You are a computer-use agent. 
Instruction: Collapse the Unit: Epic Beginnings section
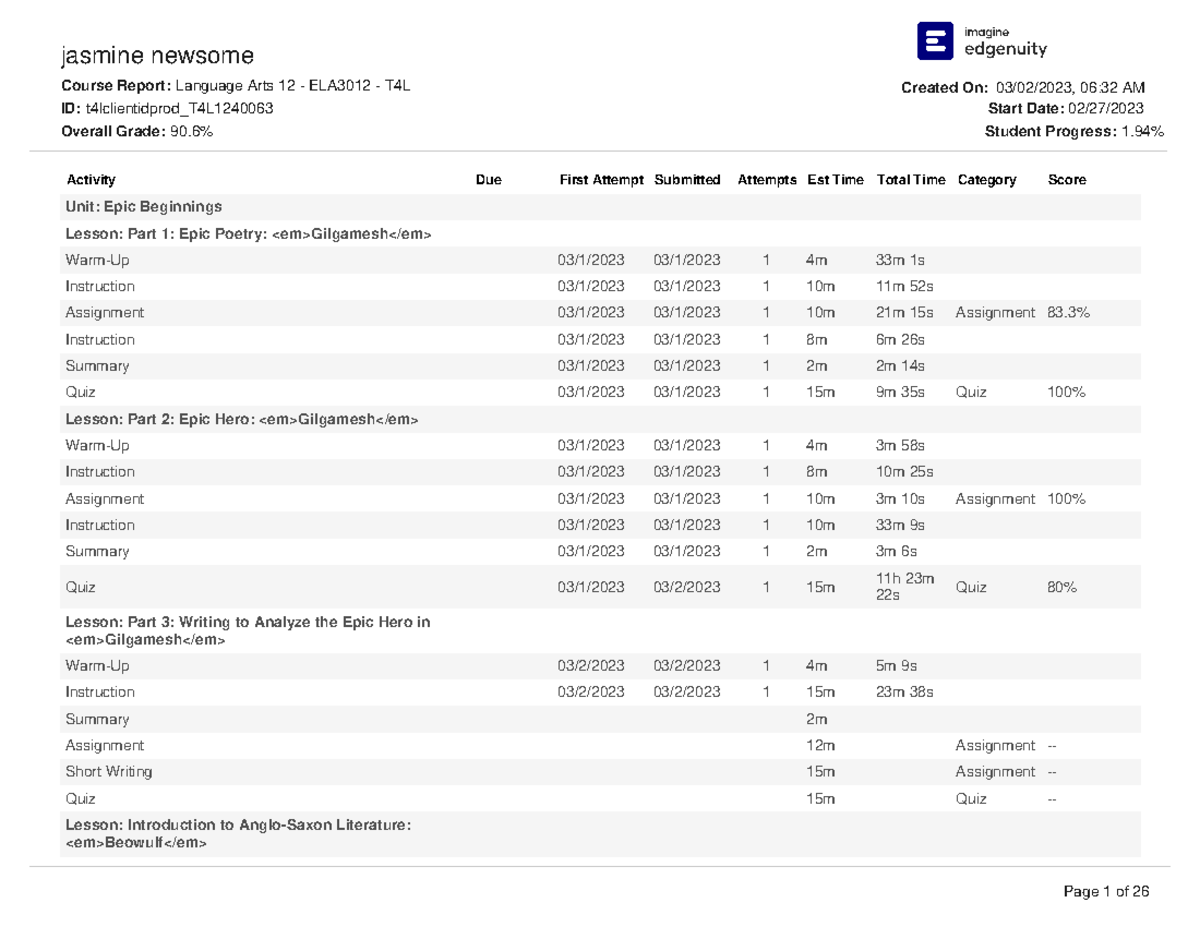(143, 207)
